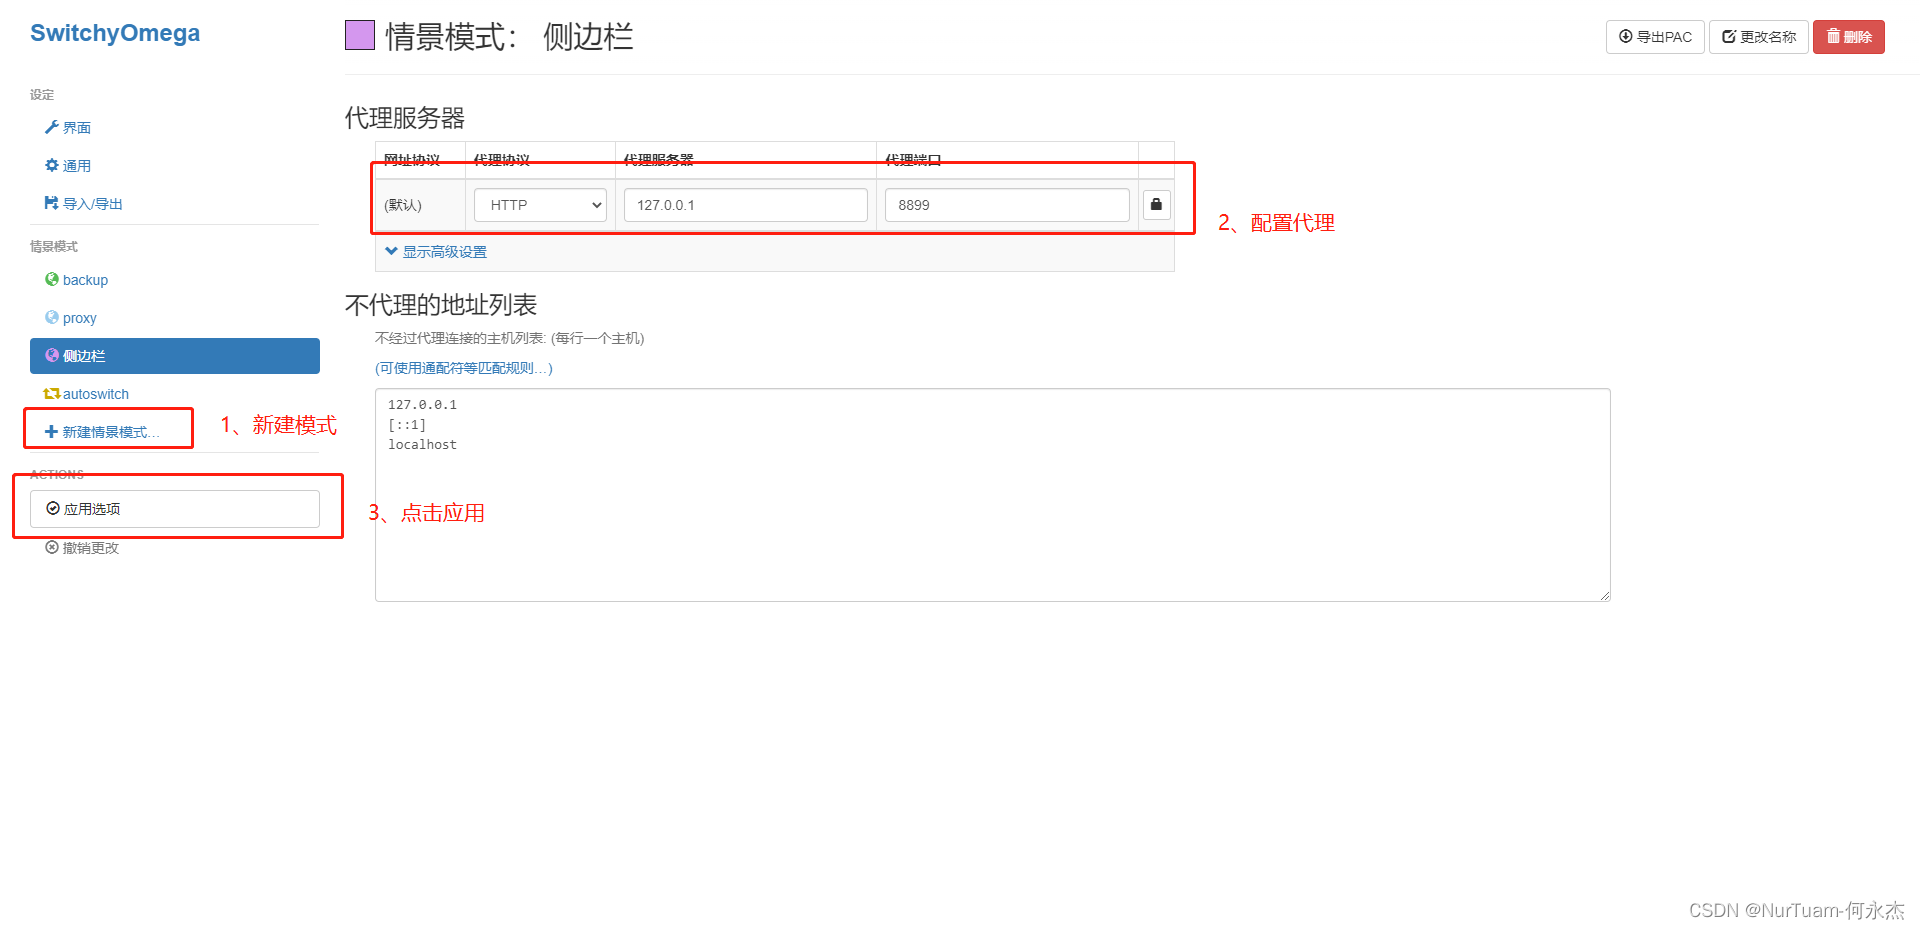Click the purple globe icon for 侧边栏

[x=52, y=355]
